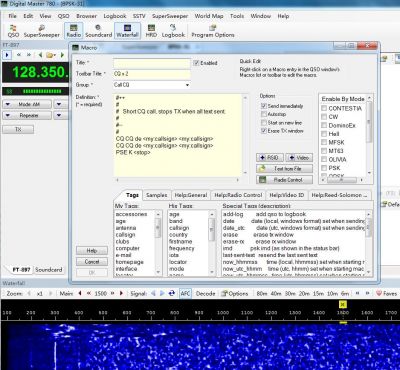Select firstname in His Tags list

[x=180, y=241]
